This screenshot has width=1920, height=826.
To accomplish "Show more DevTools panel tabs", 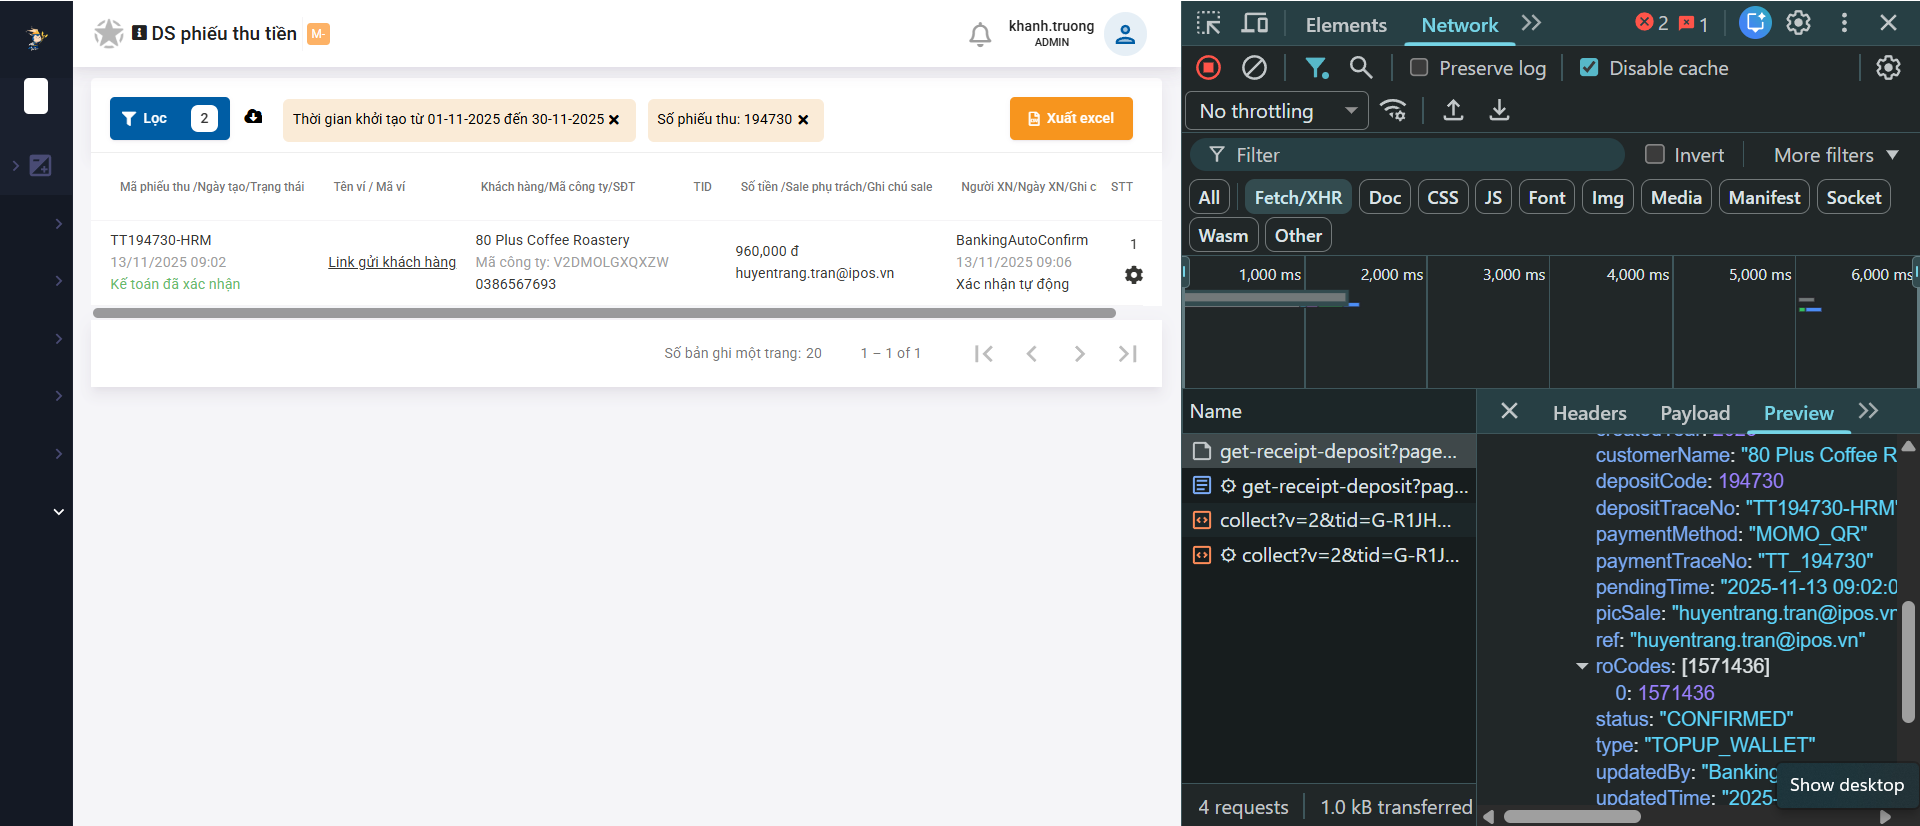I will [x=1531, y=23].
